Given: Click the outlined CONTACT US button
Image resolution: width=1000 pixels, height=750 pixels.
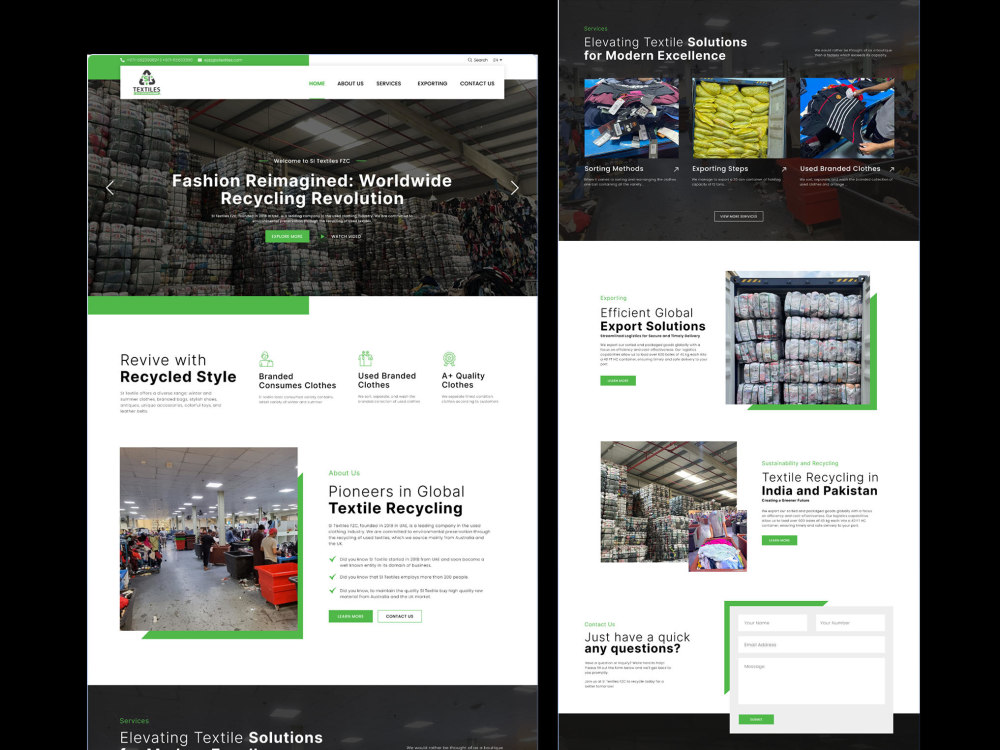Looking at the screenshot, I should point(399,616).
